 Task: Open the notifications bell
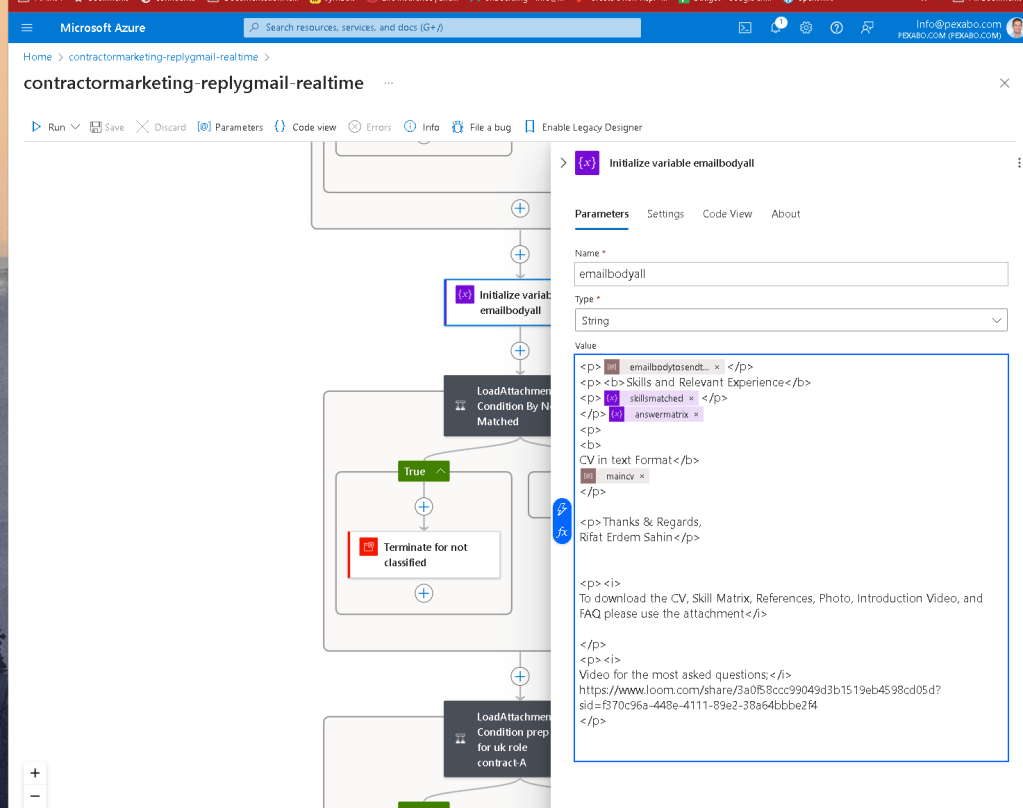tap(776, 27)
